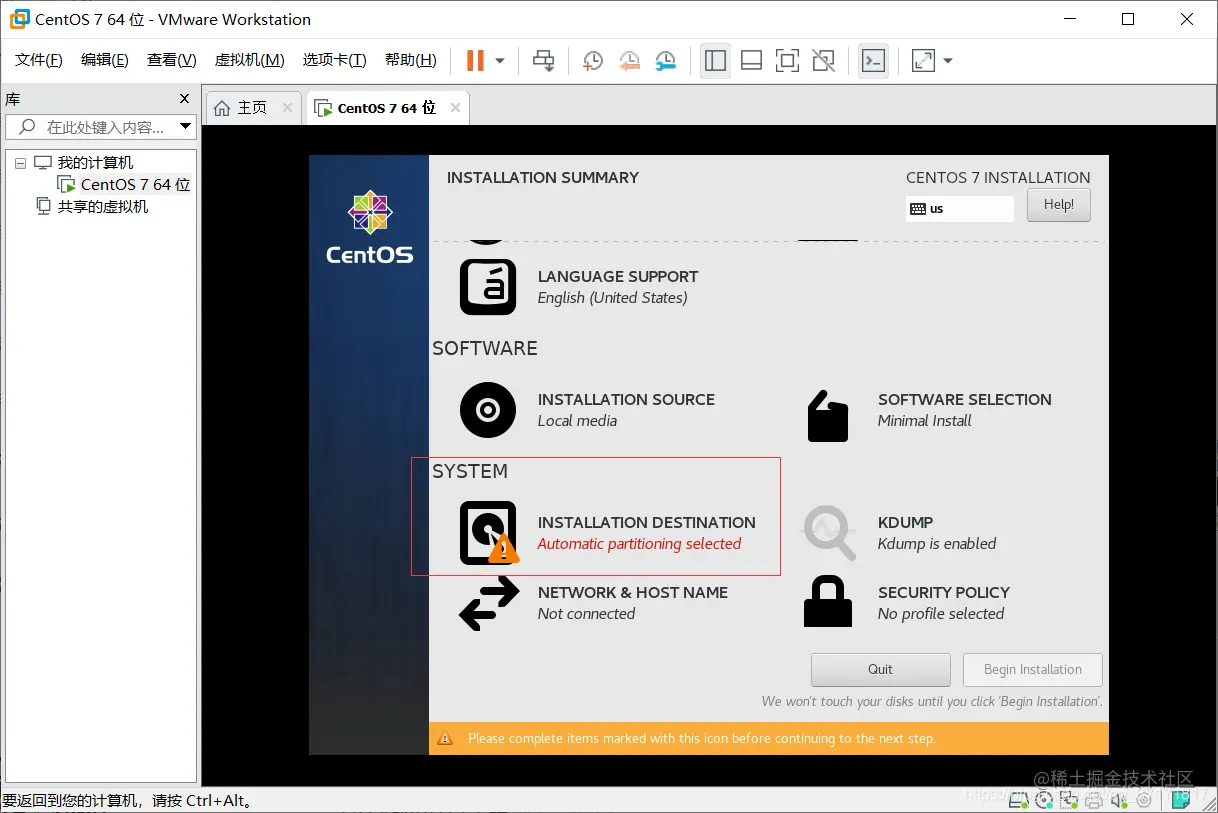The image size is (1218, 813).
Task: Close the library (库) panel
Action: tap(184, 98)
